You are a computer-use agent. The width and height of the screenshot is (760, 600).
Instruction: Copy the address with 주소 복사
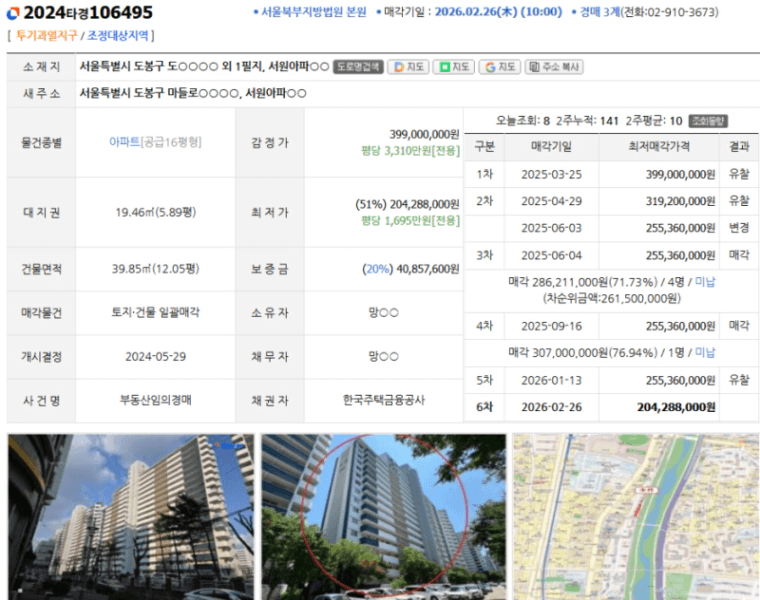[554, 67]
